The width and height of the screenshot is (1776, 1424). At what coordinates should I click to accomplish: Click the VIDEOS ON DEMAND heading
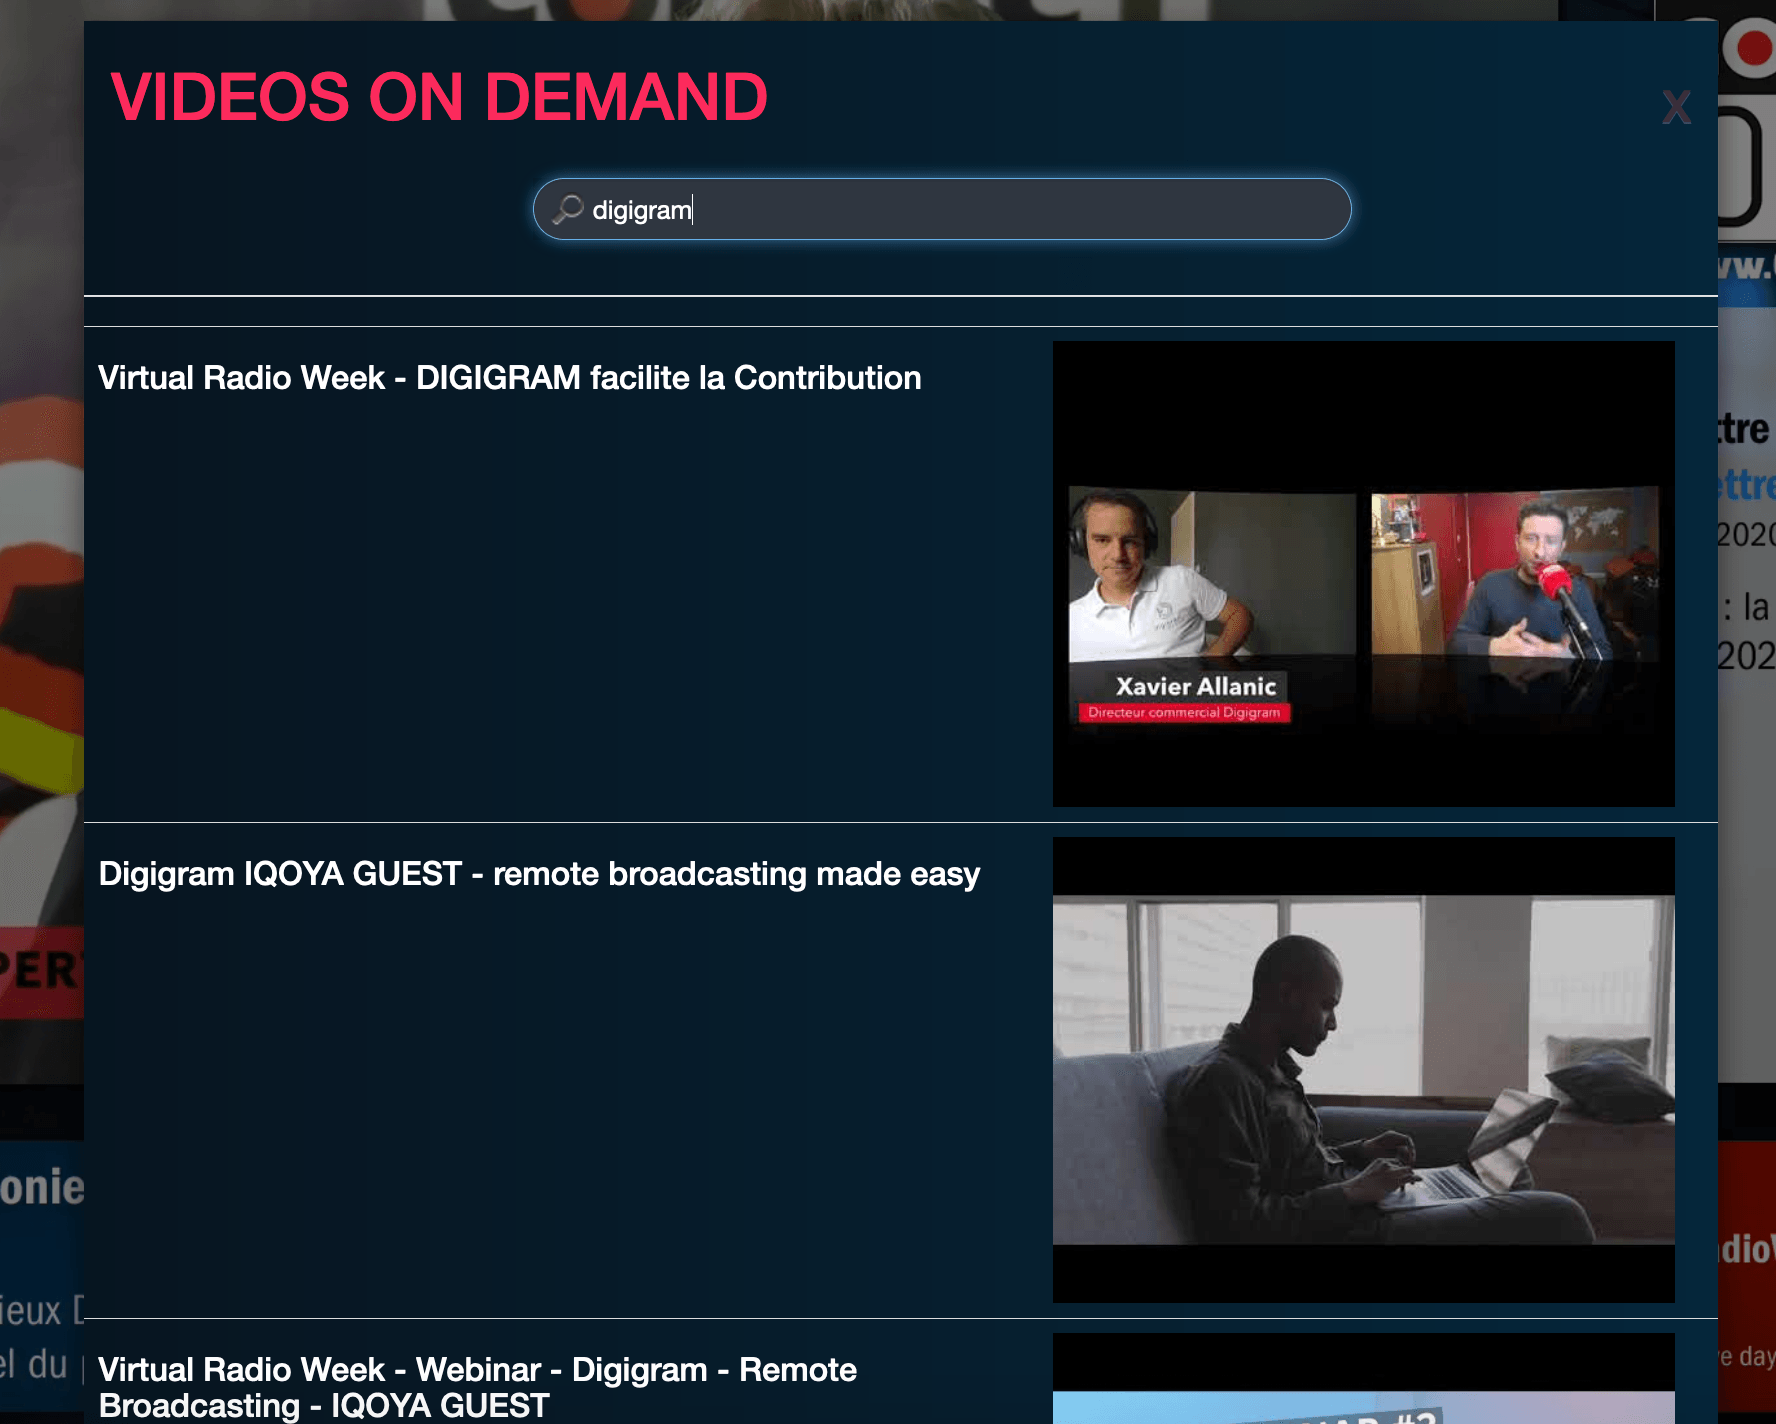pos(439,97)
